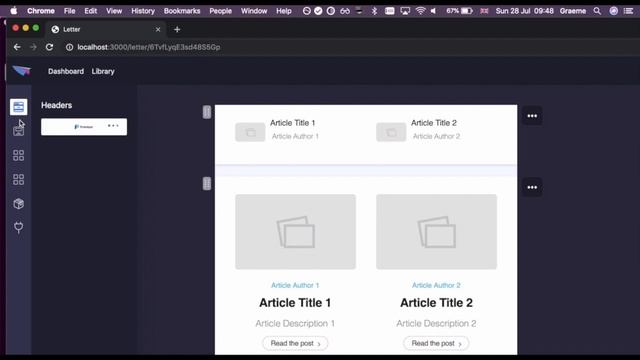
Task: Select bold heading Article Title 1
Action: point(295,303)
